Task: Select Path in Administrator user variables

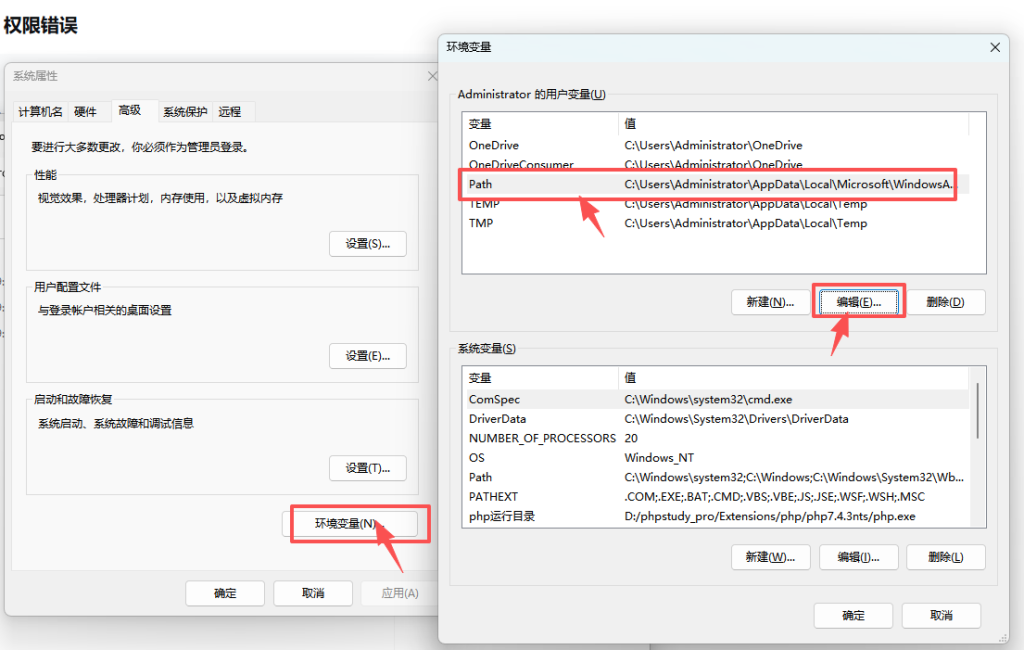Action: point(481,184)
